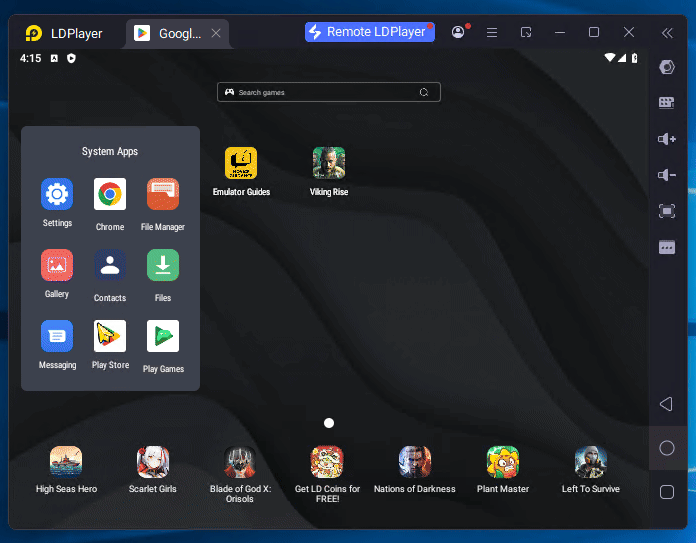This screenshot has width=696, height=543.
Task: Launch Scarlet Girls game
Action: coord(153,462)
